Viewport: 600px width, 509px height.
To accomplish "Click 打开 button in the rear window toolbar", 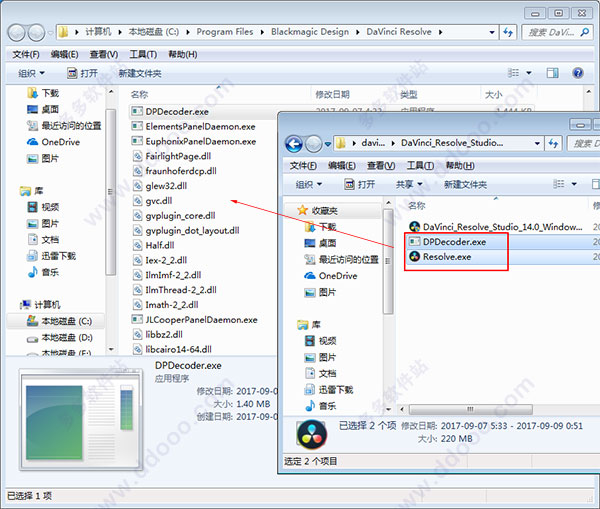I will [83, 73].
